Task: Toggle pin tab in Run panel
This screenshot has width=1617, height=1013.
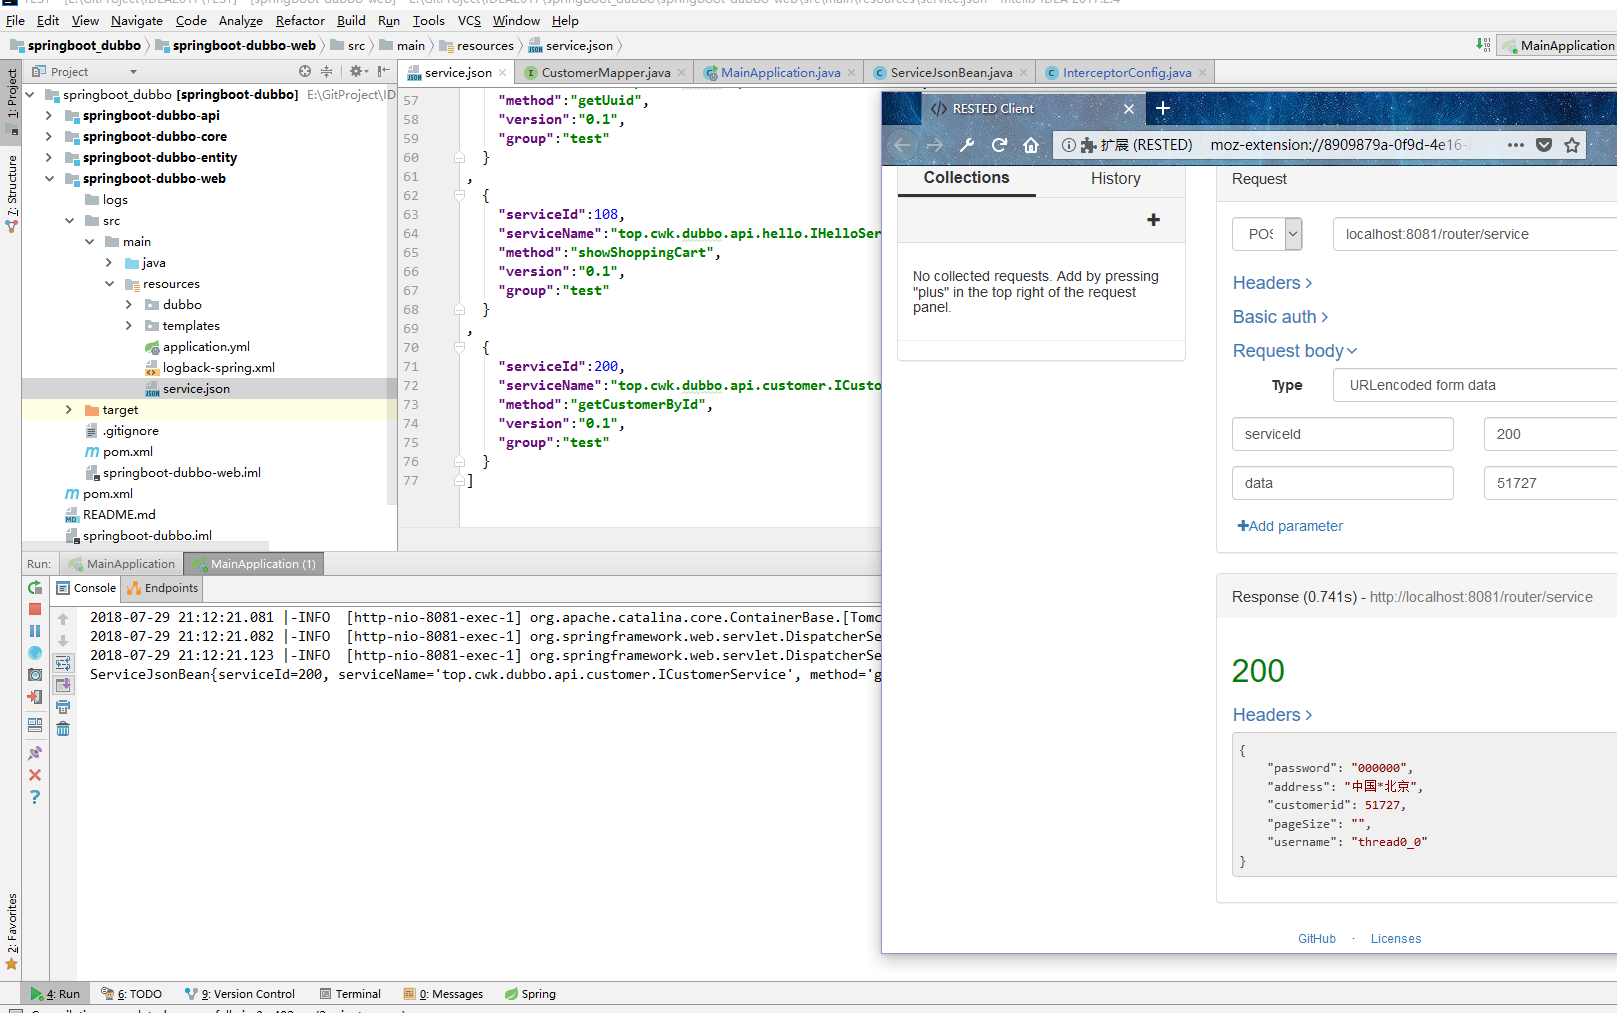Action: coord(35,753)
